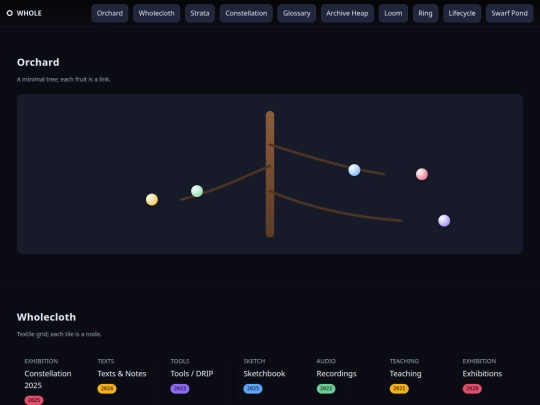The height and width of the screenshot is (405, 540).
Task: Click 'A minimal tree; each fruit is a link.'
Action: (64, 79)
